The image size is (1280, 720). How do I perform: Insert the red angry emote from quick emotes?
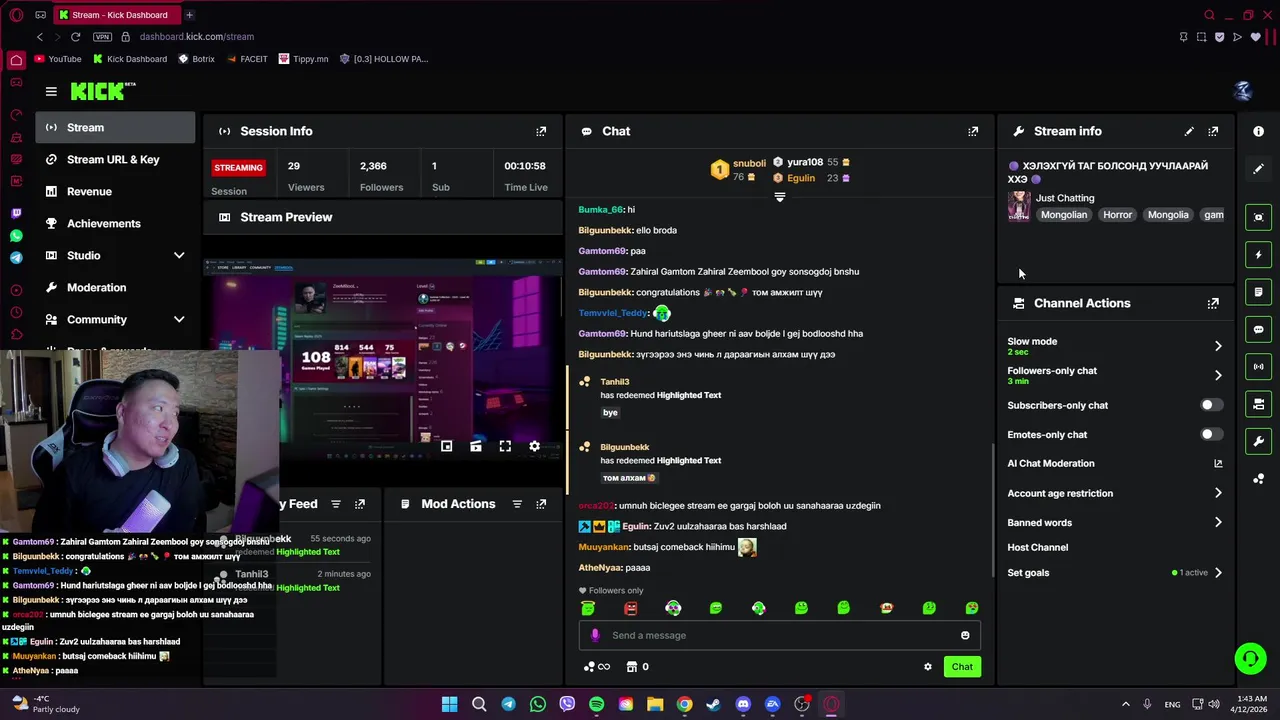click(x=630, y=608)
